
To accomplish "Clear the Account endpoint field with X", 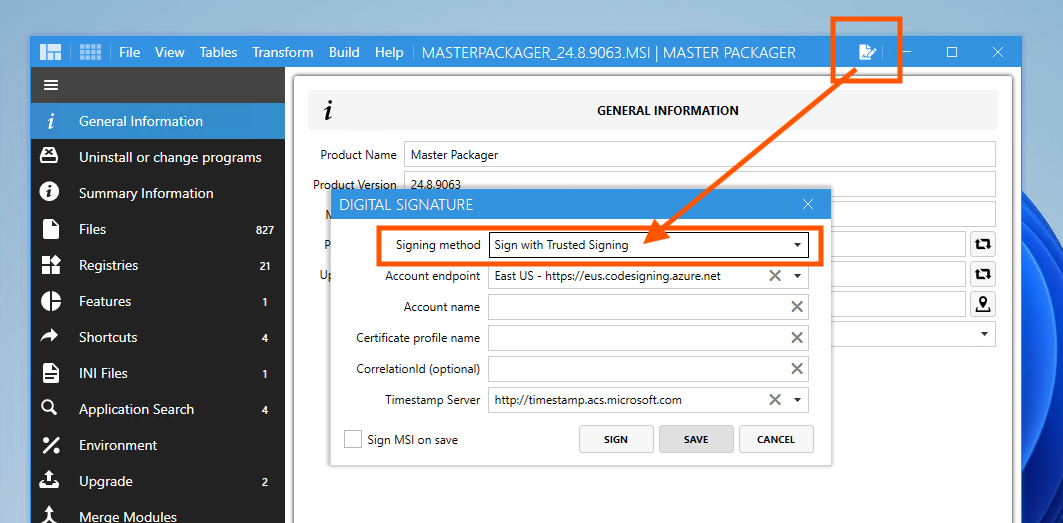I will (x=775, y=275).
